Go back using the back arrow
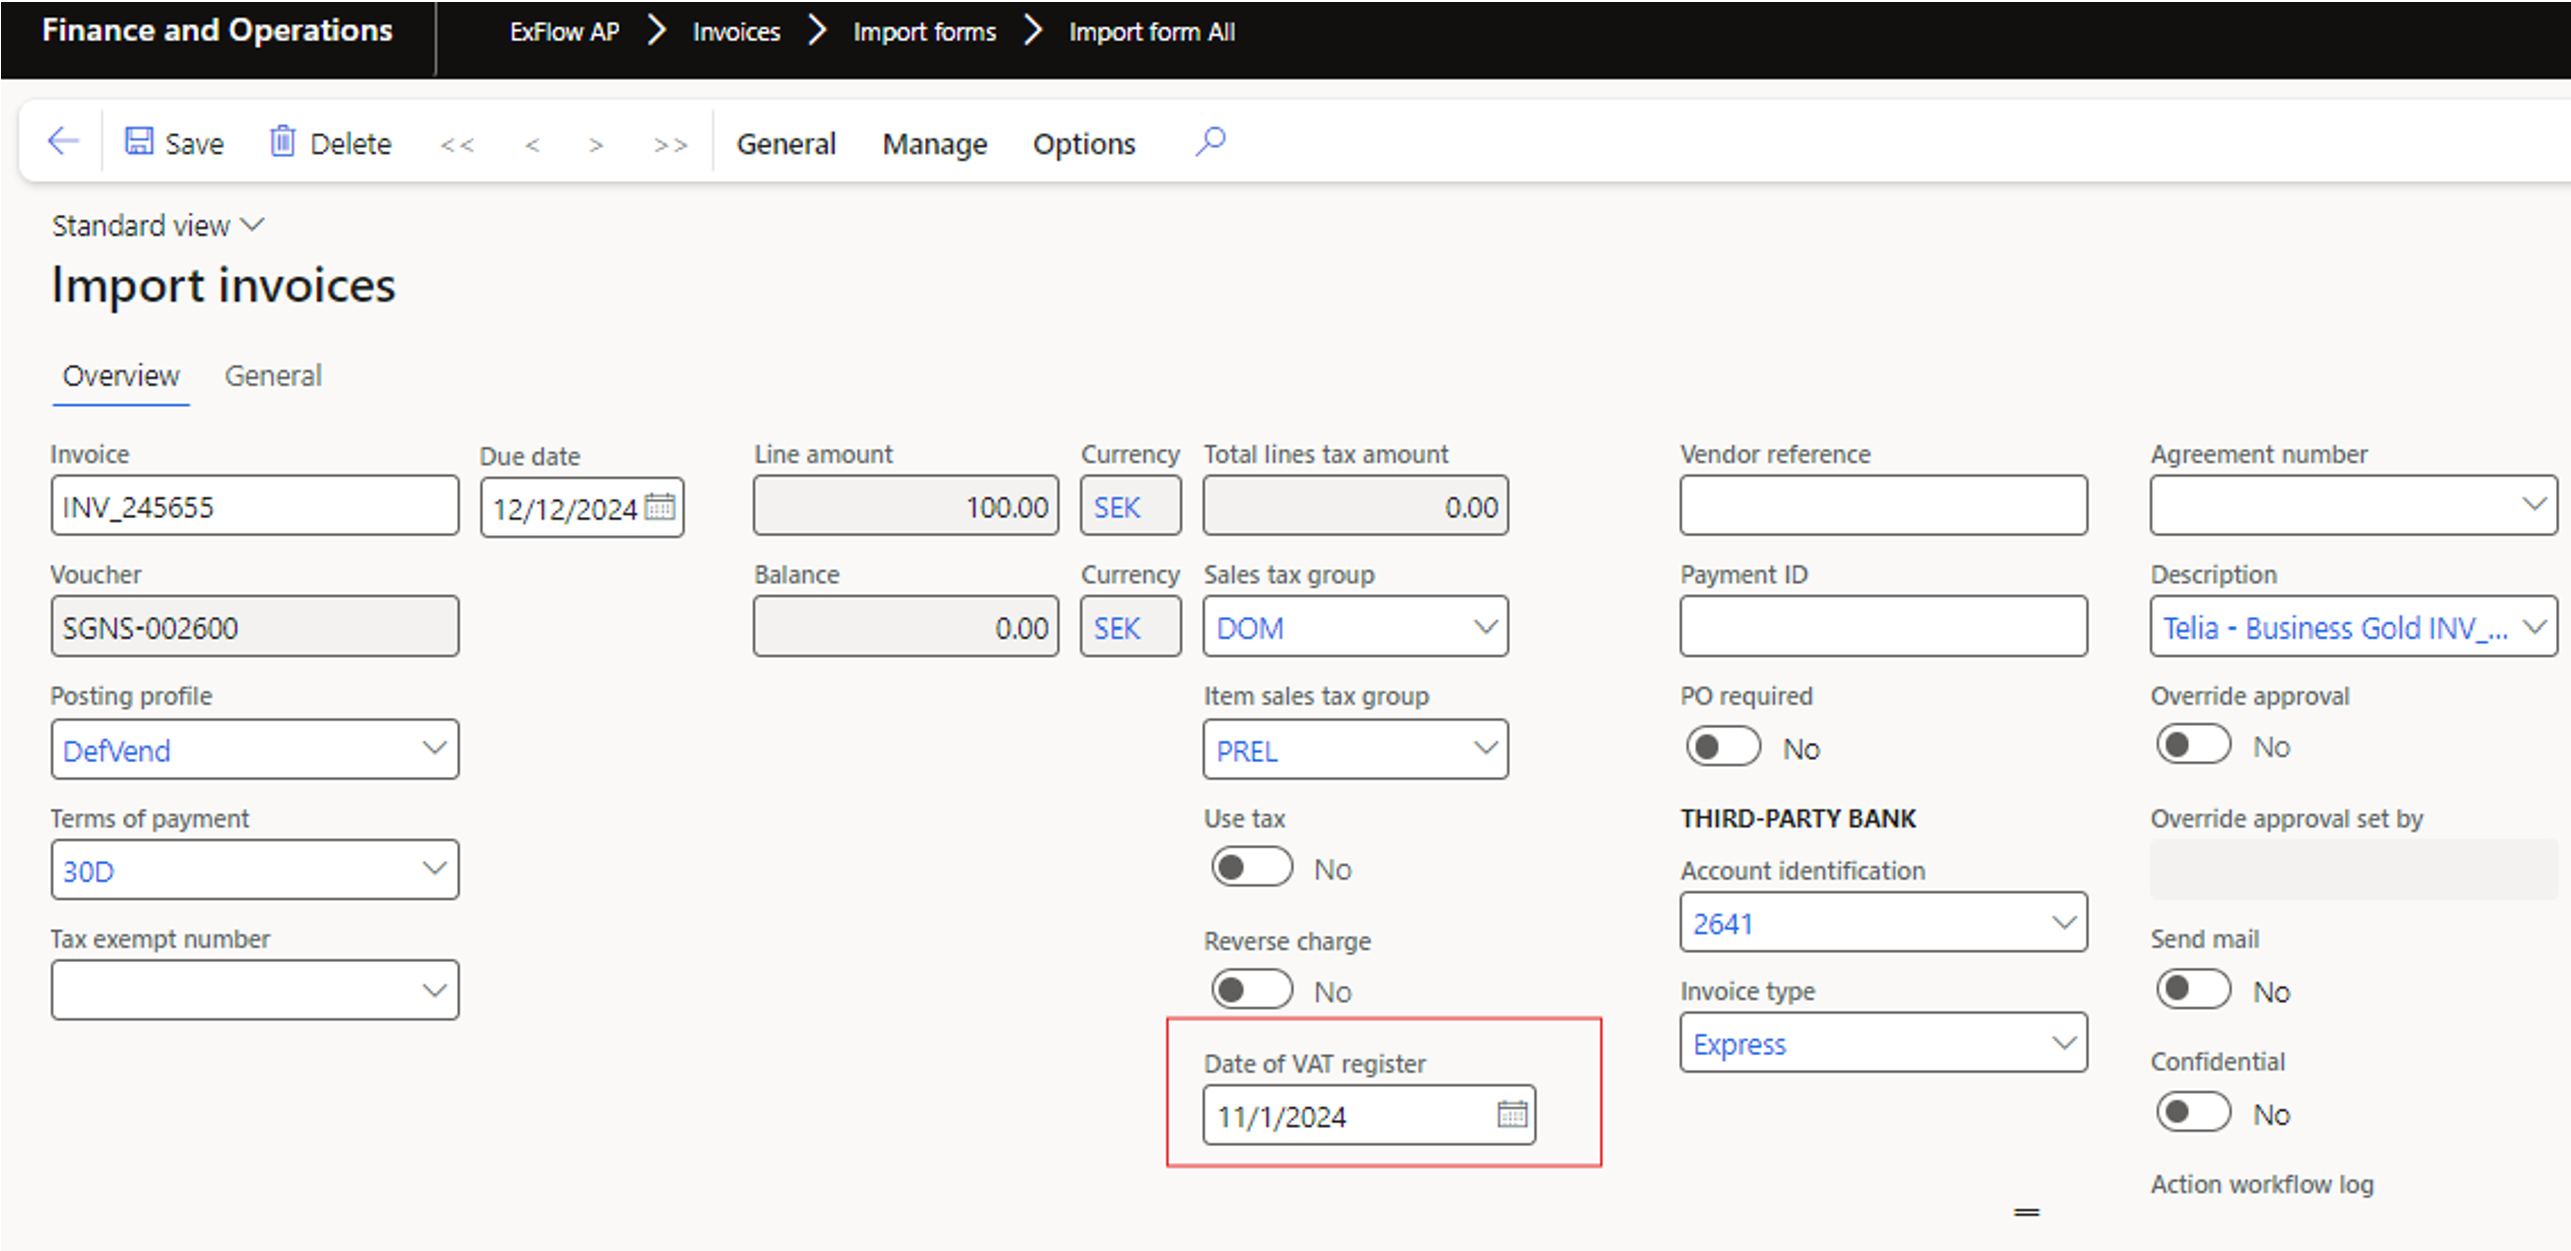2571x1251 pixels. point(63,141)
